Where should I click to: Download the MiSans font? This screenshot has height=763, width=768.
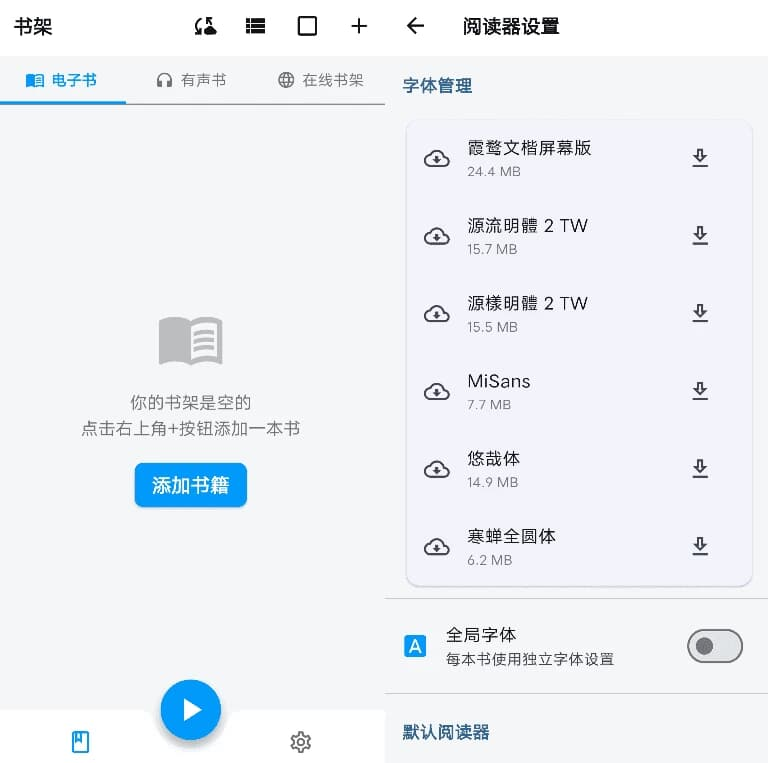coord(700,391)
